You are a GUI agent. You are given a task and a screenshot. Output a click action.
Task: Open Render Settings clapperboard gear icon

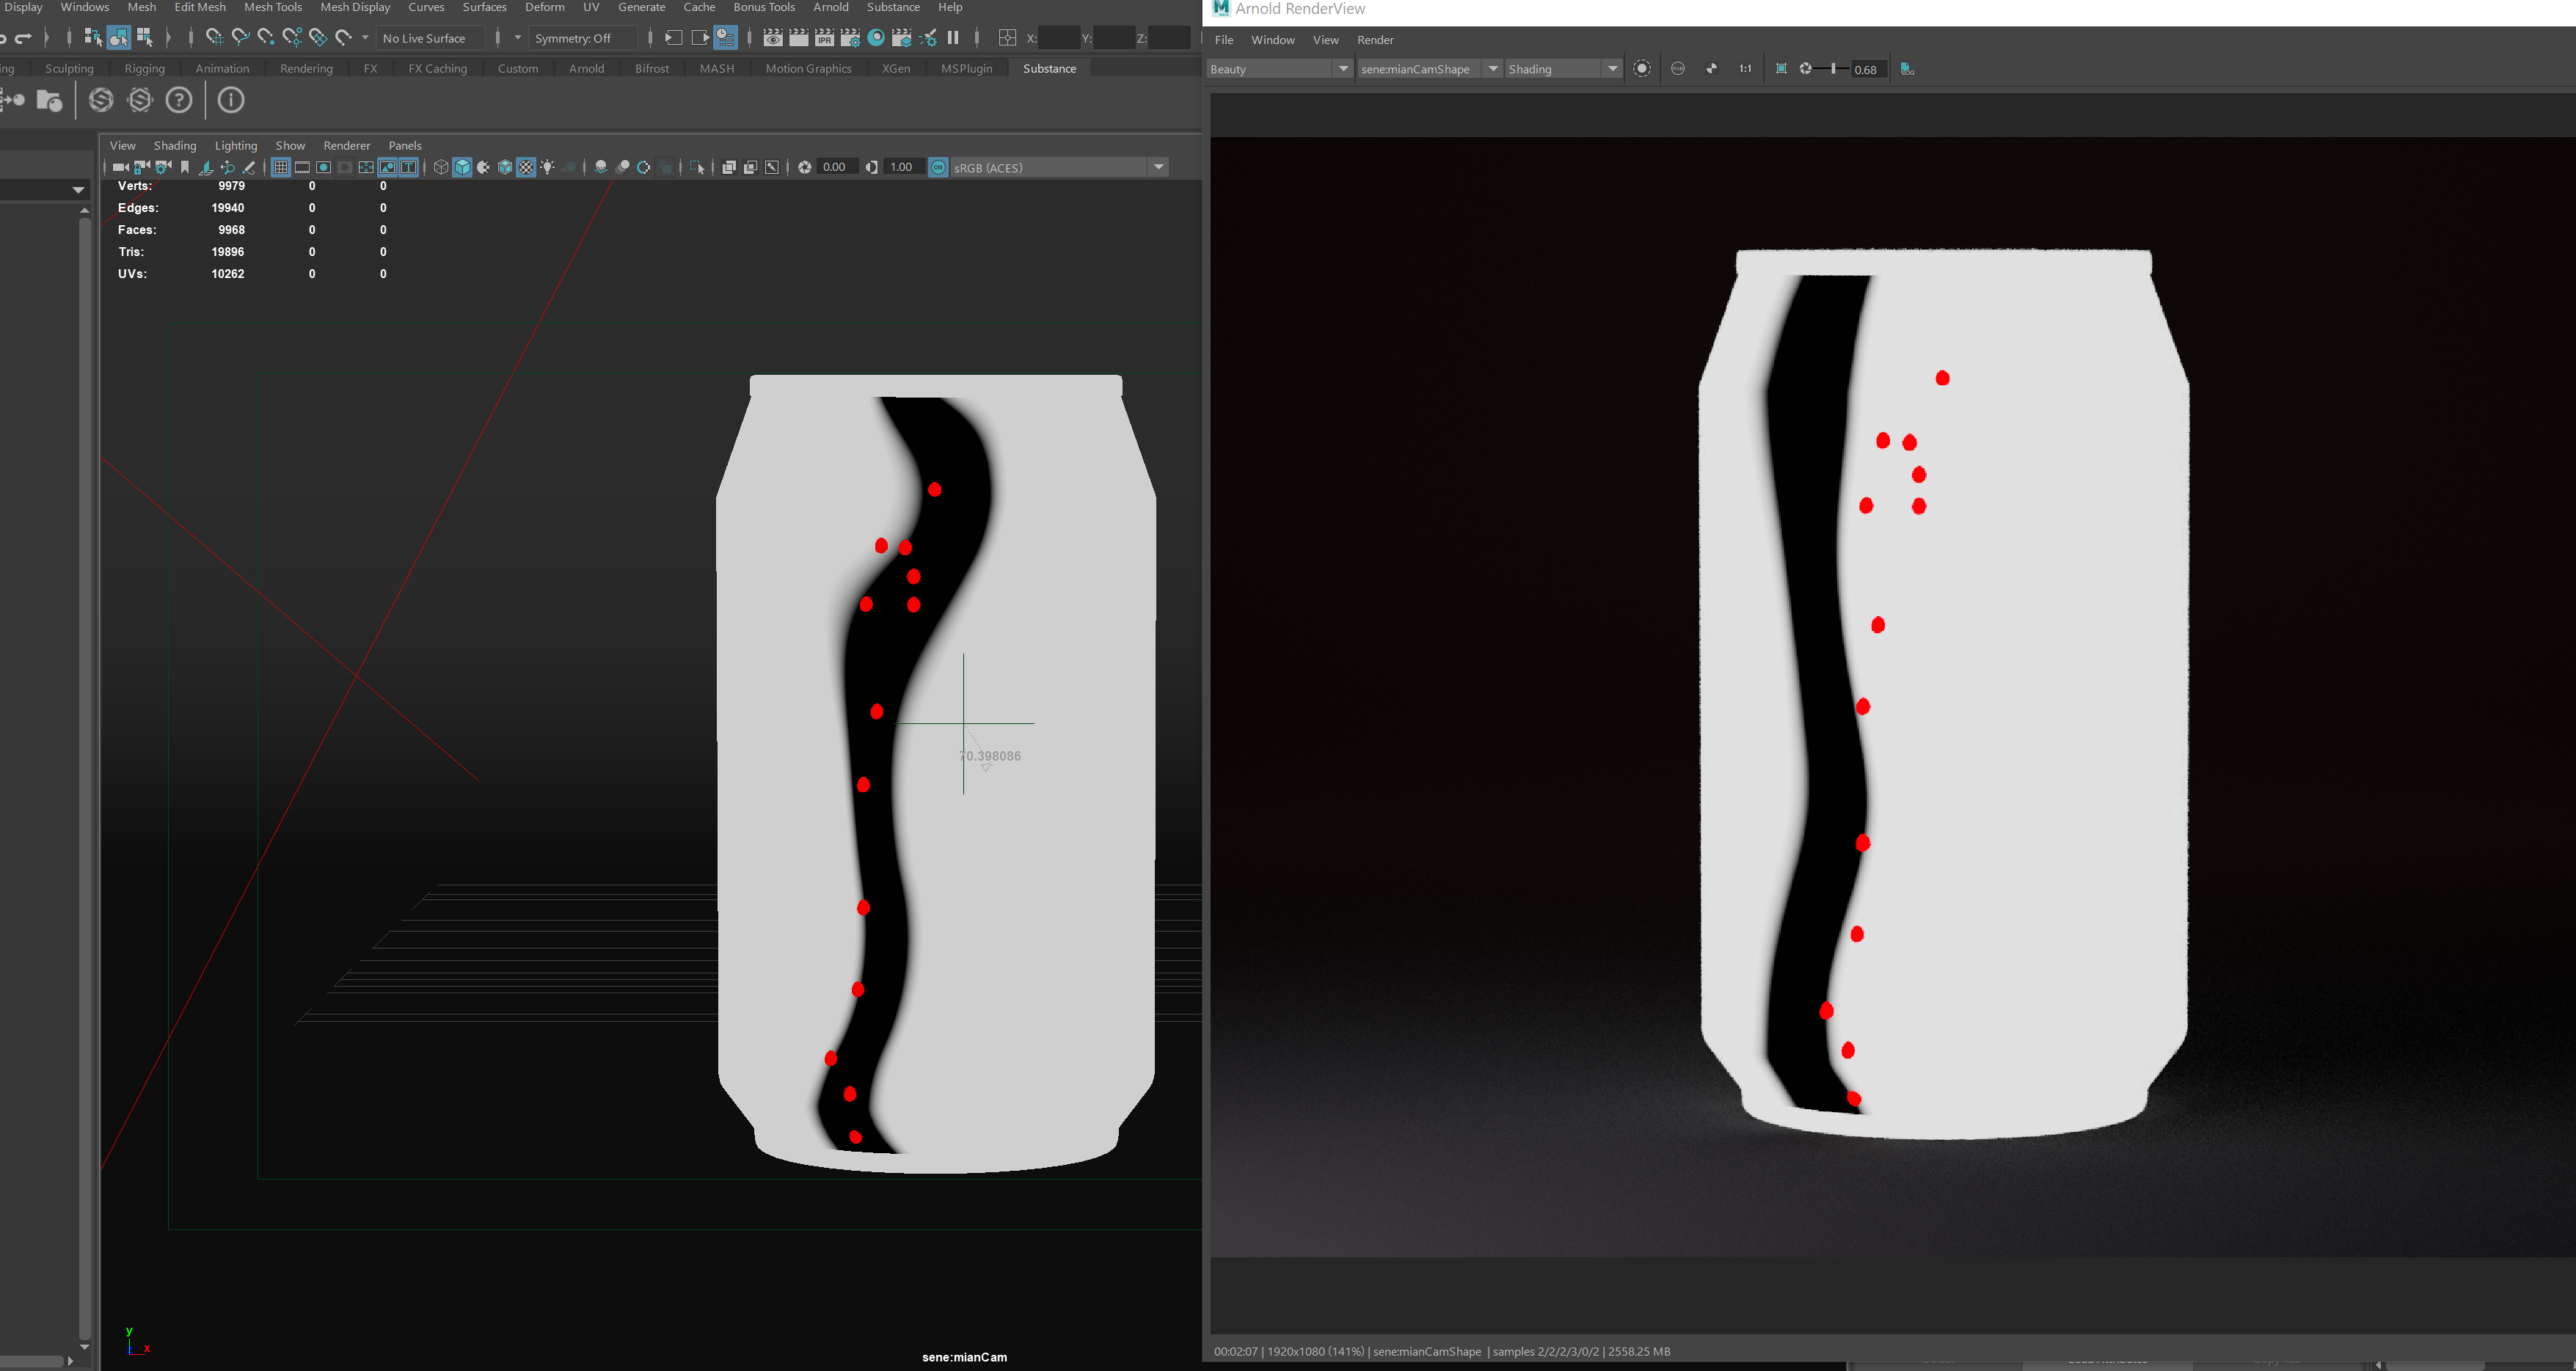pyautogui.click(x=850, y=38)
